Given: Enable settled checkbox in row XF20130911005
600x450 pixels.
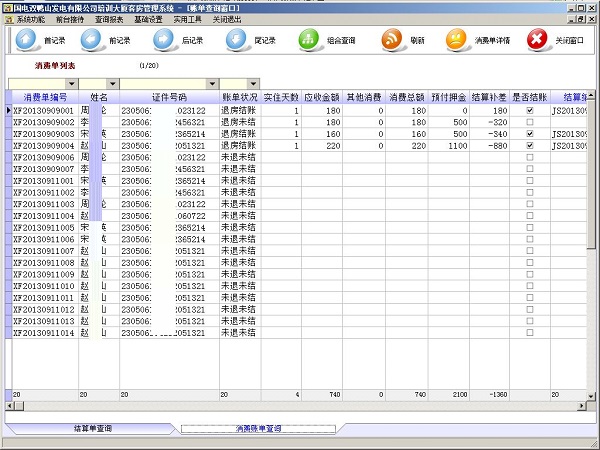Looking at the screenshot, I should click(x=530, y=228).
